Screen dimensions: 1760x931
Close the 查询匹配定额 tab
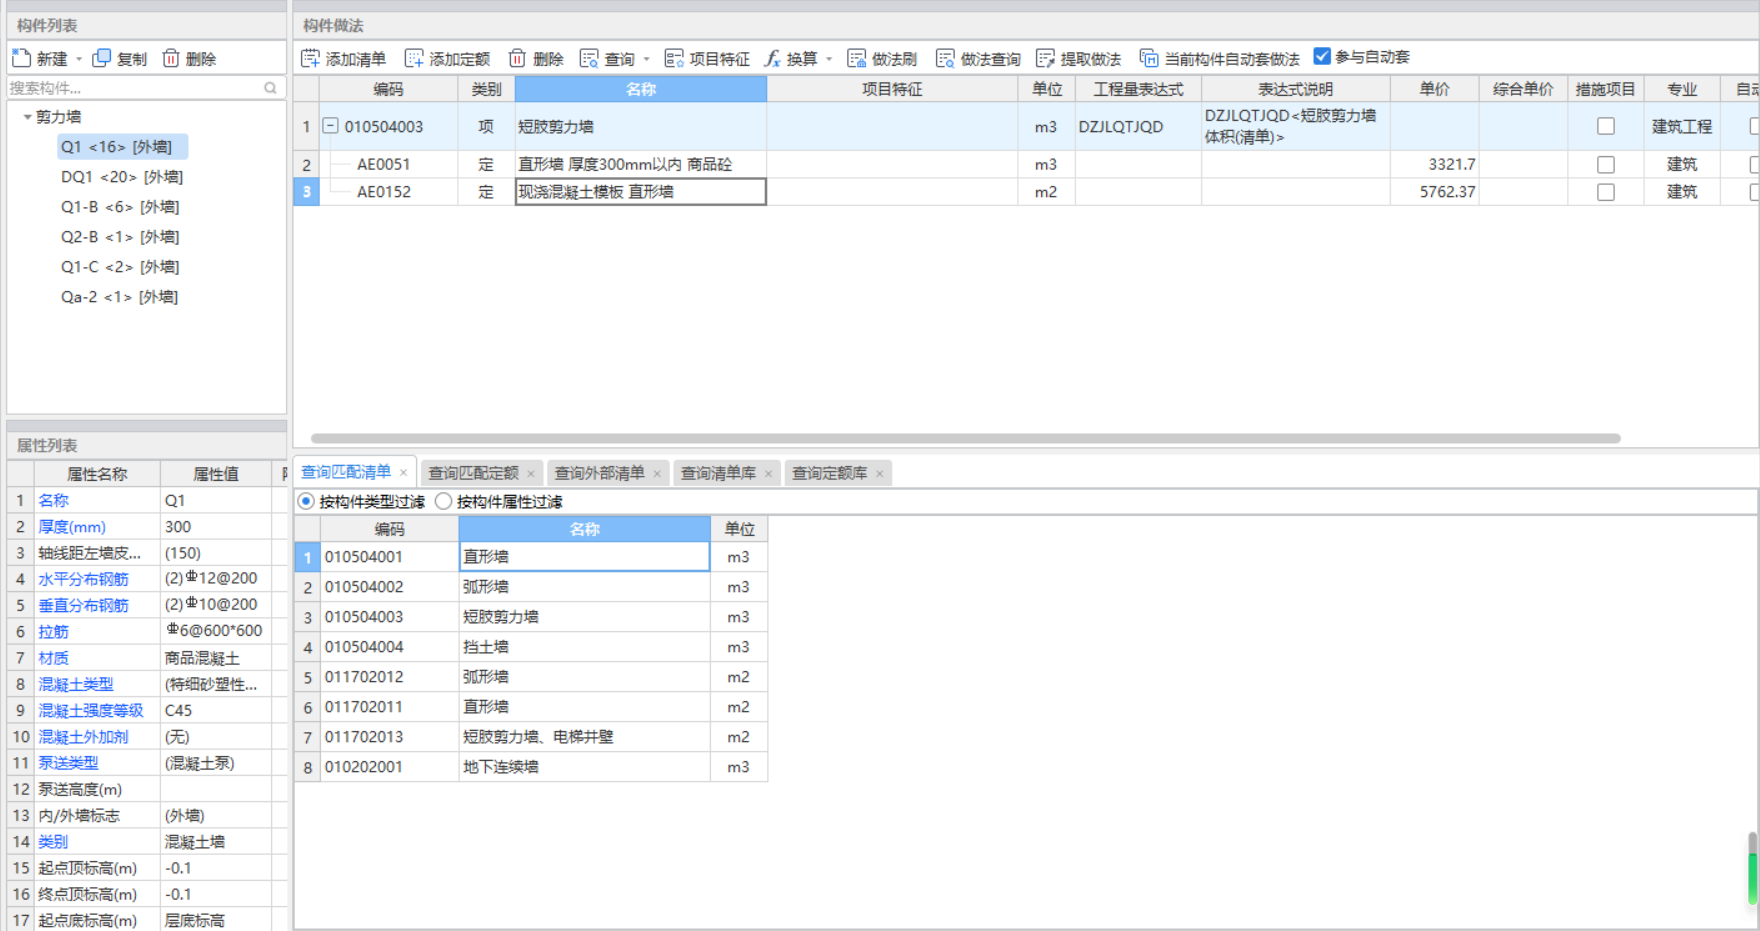pos(530,474)
